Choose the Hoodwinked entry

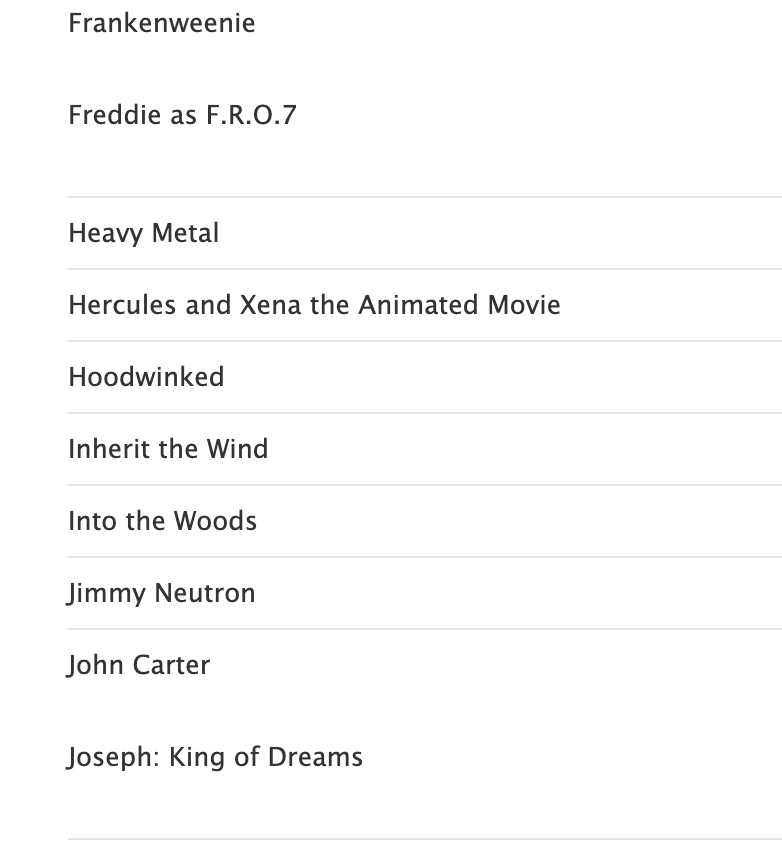[146, 377]
